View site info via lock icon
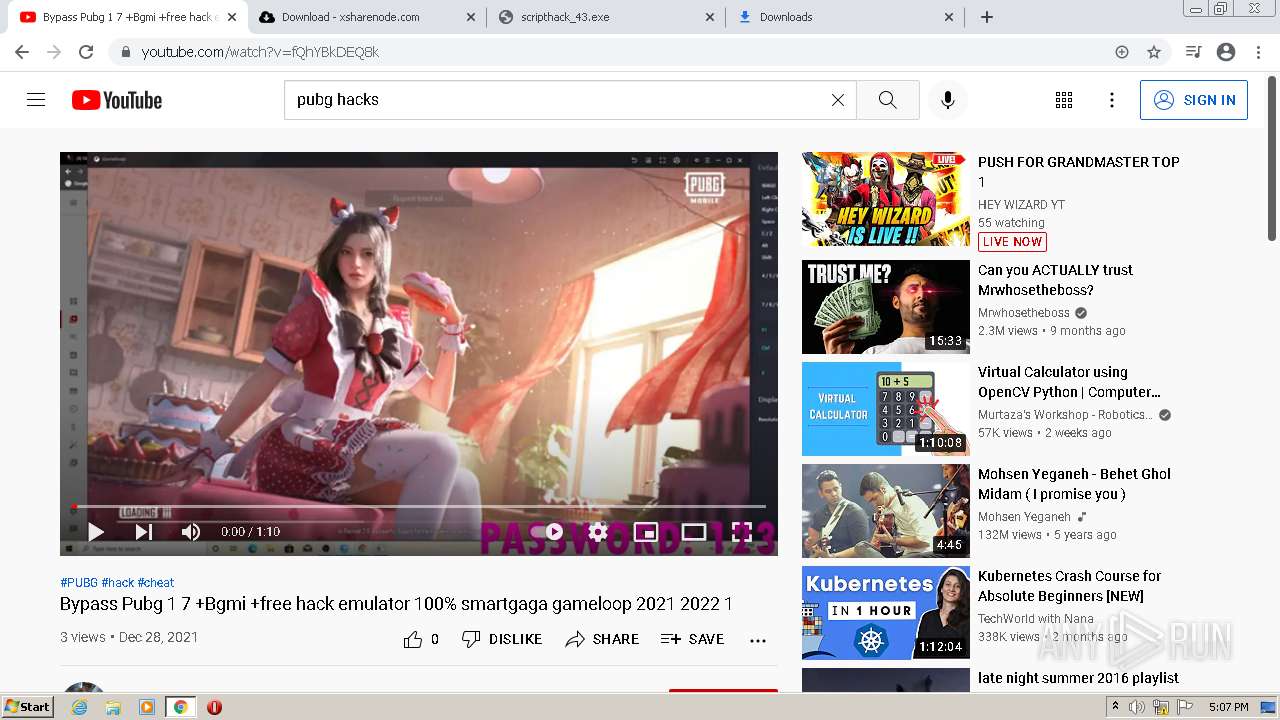 coord(125,52)
